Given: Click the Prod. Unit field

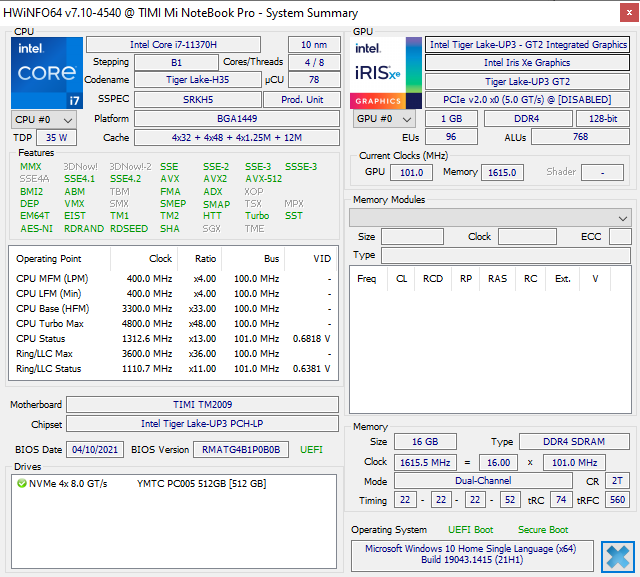Looking at the screenshot, I should click(x=302, y=99).
